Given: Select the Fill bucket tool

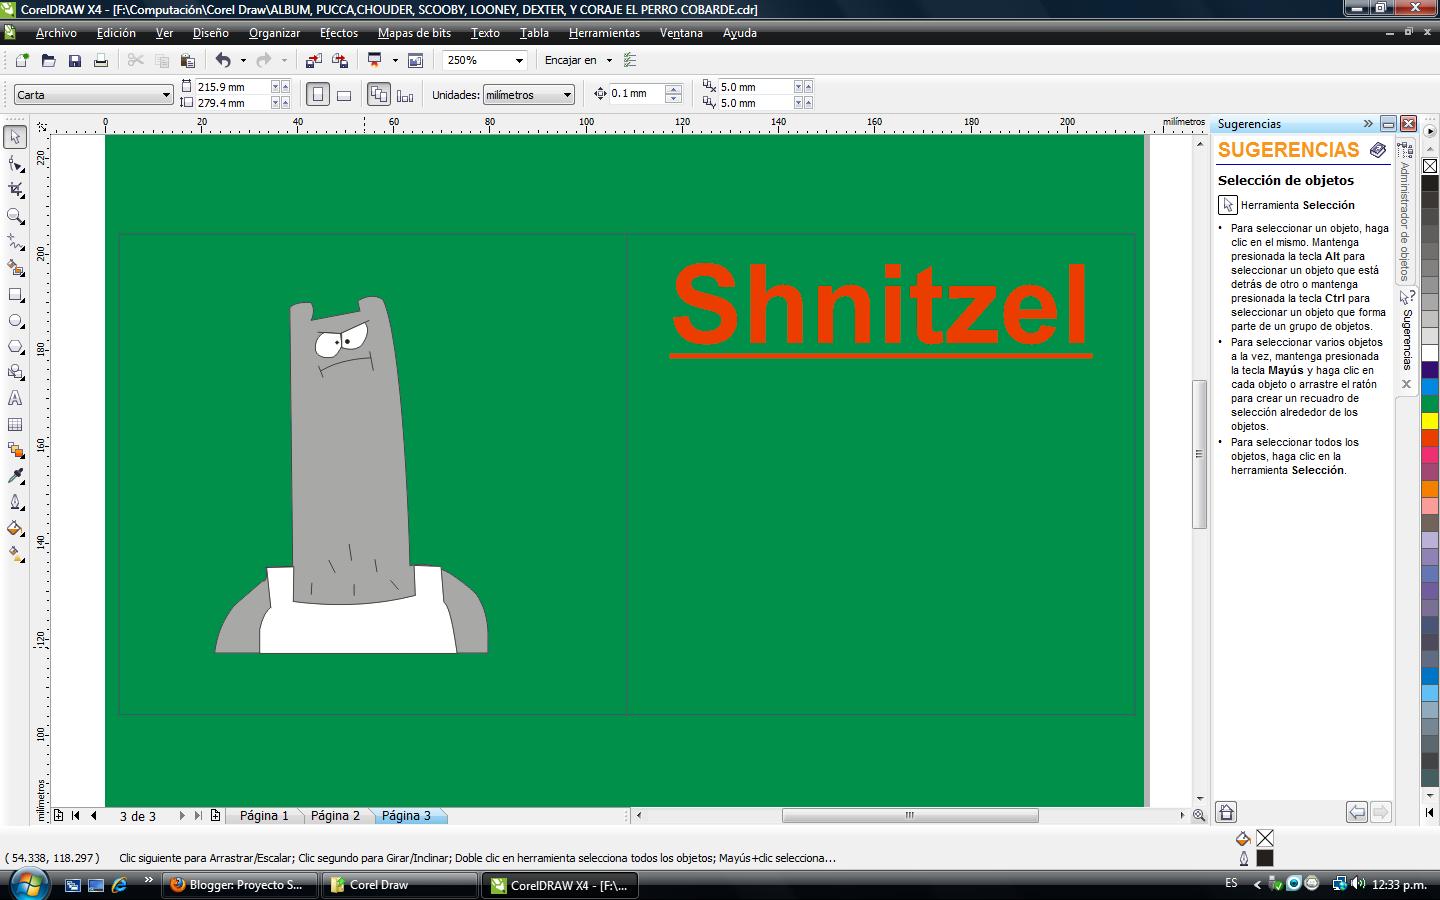Looking at the screenshot, I should click(x=15, y=528).
